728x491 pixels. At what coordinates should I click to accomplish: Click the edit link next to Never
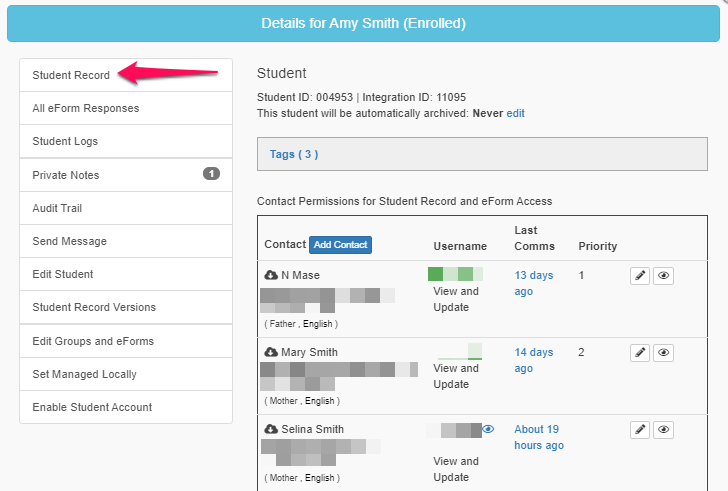pyautogui.click(x=515, y=114)
